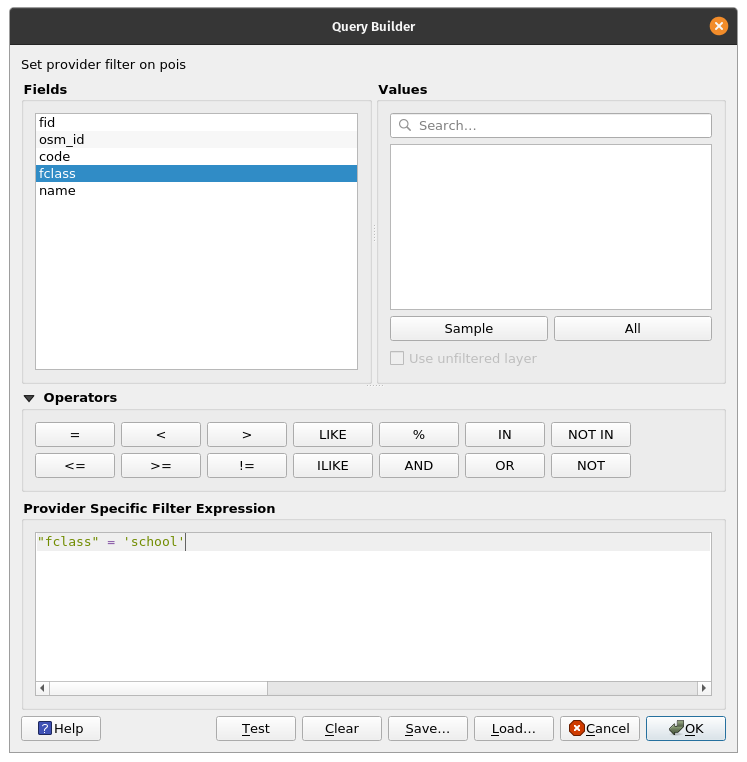Insert the less-than-or-equal operator
This screenshot has height=762, width=747.
click(75, 466)
